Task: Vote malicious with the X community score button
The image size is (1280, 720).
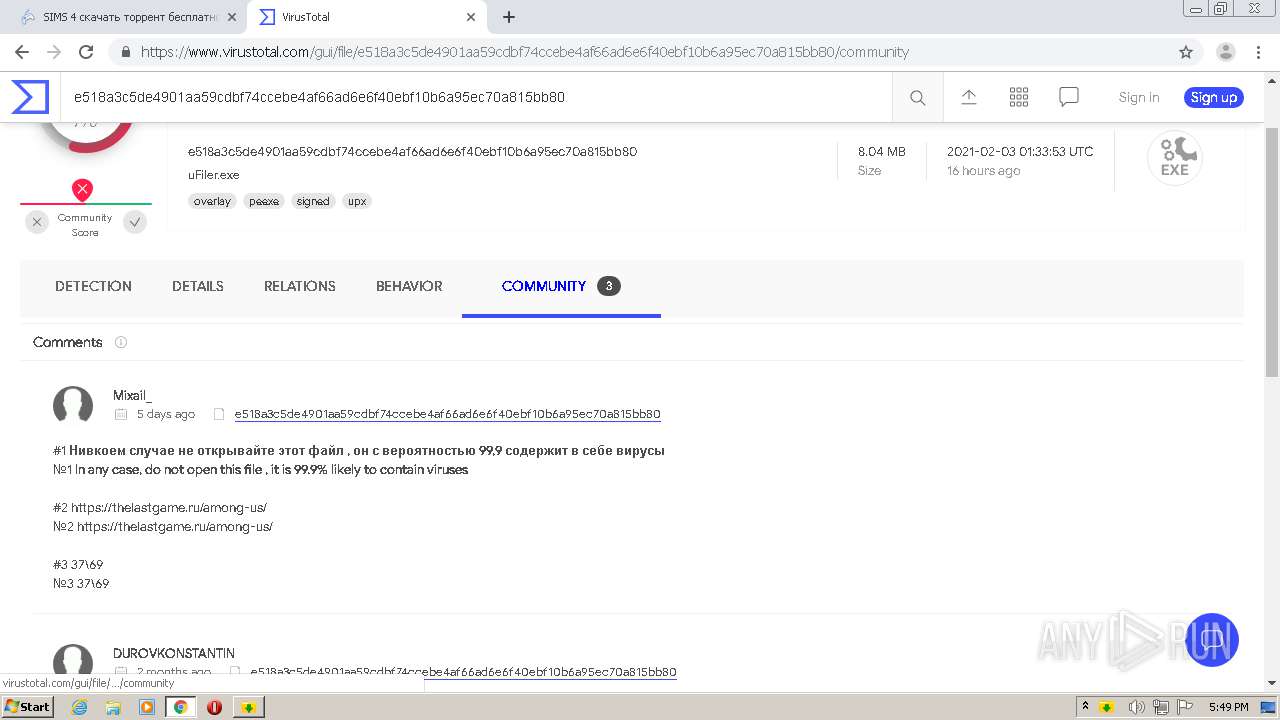Action: [x=37, y=223]
